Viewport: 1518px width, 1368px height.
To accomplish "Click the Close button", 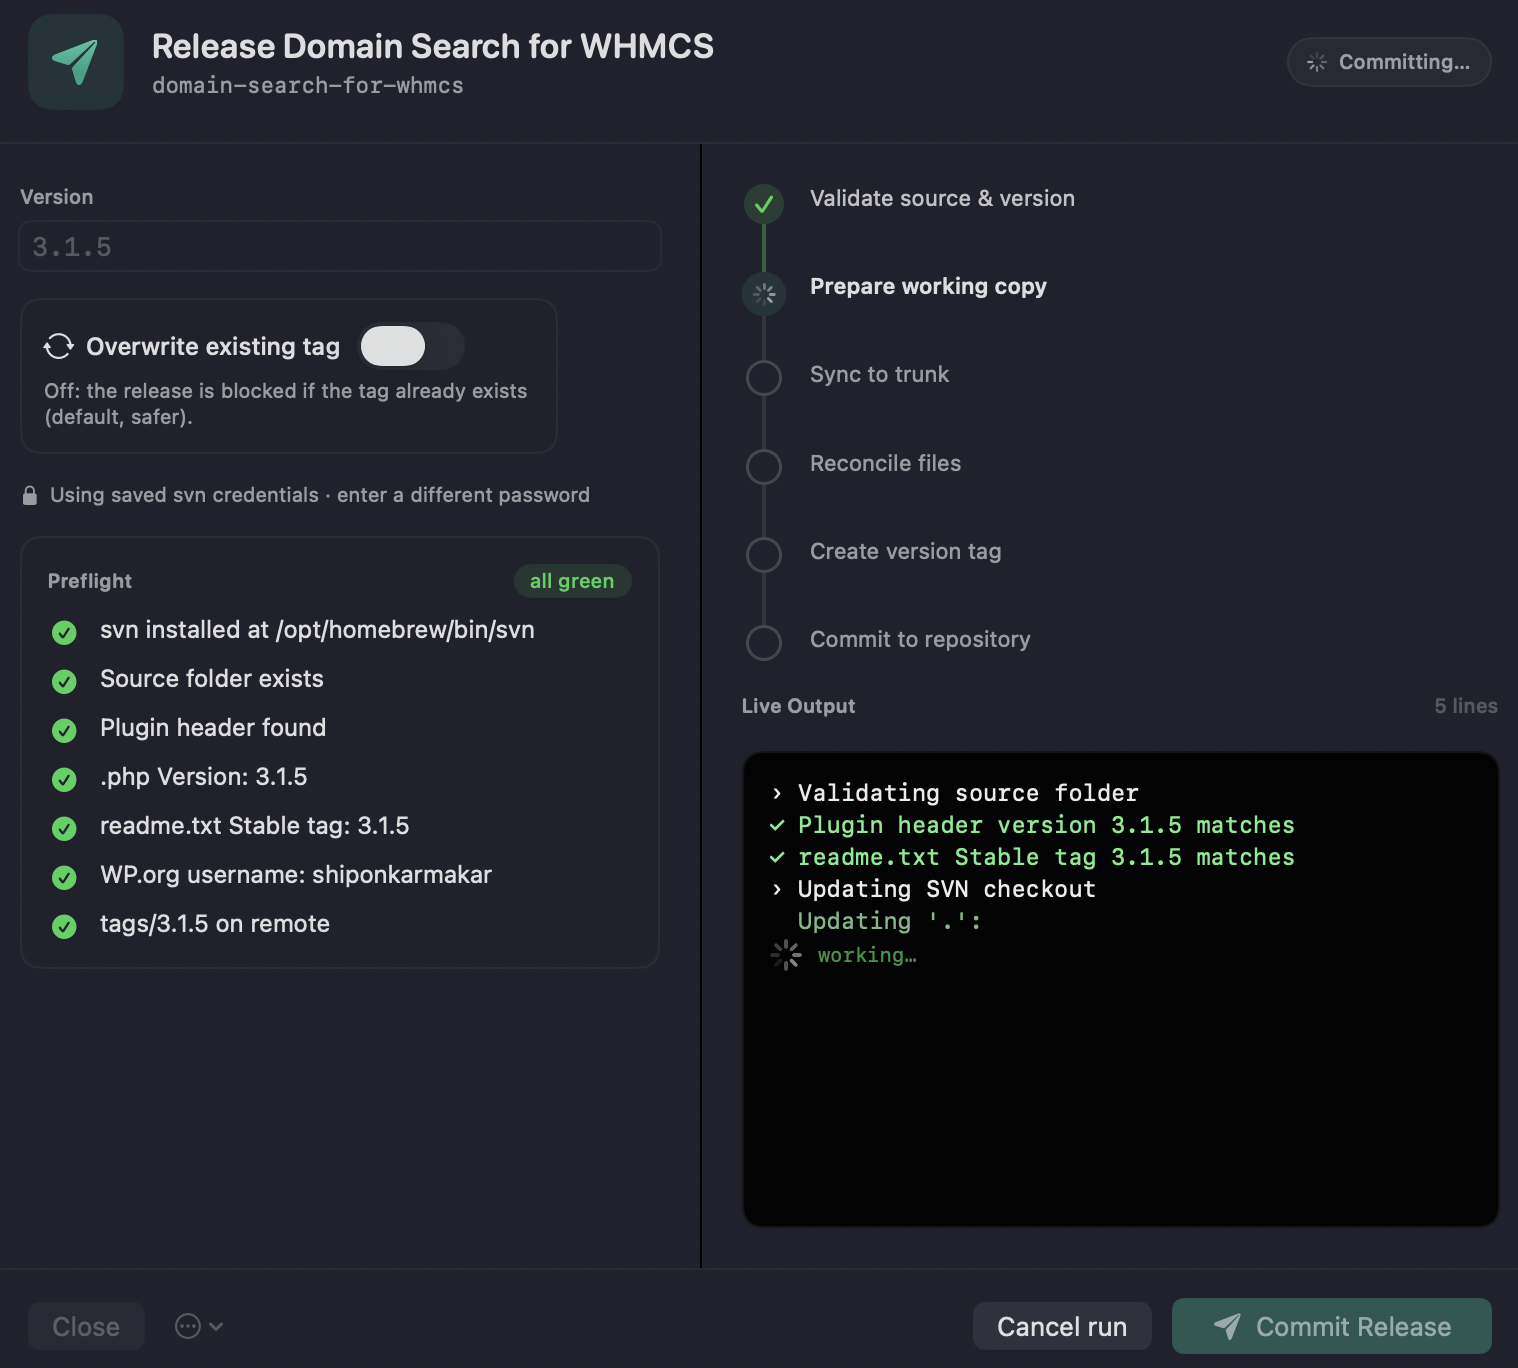I will (x=86, y=1326).
